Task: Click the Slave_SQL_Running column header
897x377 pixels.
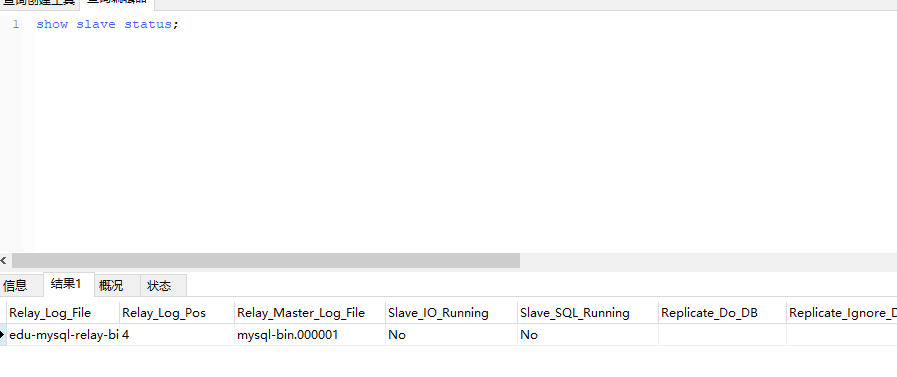Action: point(588,313)
